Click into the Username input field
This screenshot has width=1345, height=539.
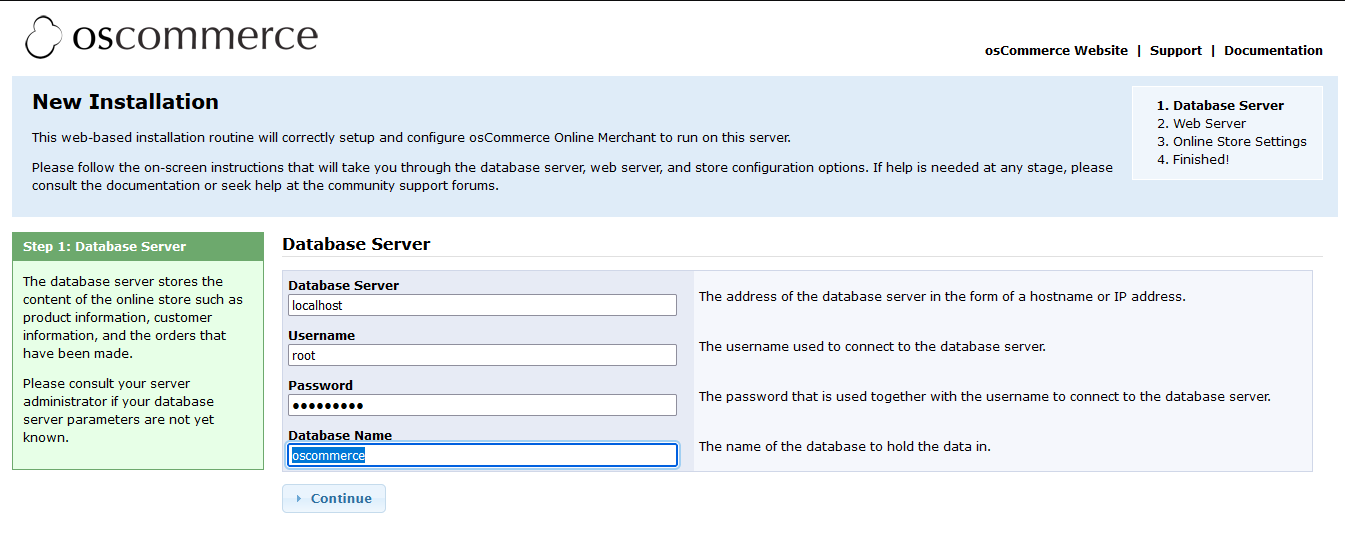pos(482,355)
